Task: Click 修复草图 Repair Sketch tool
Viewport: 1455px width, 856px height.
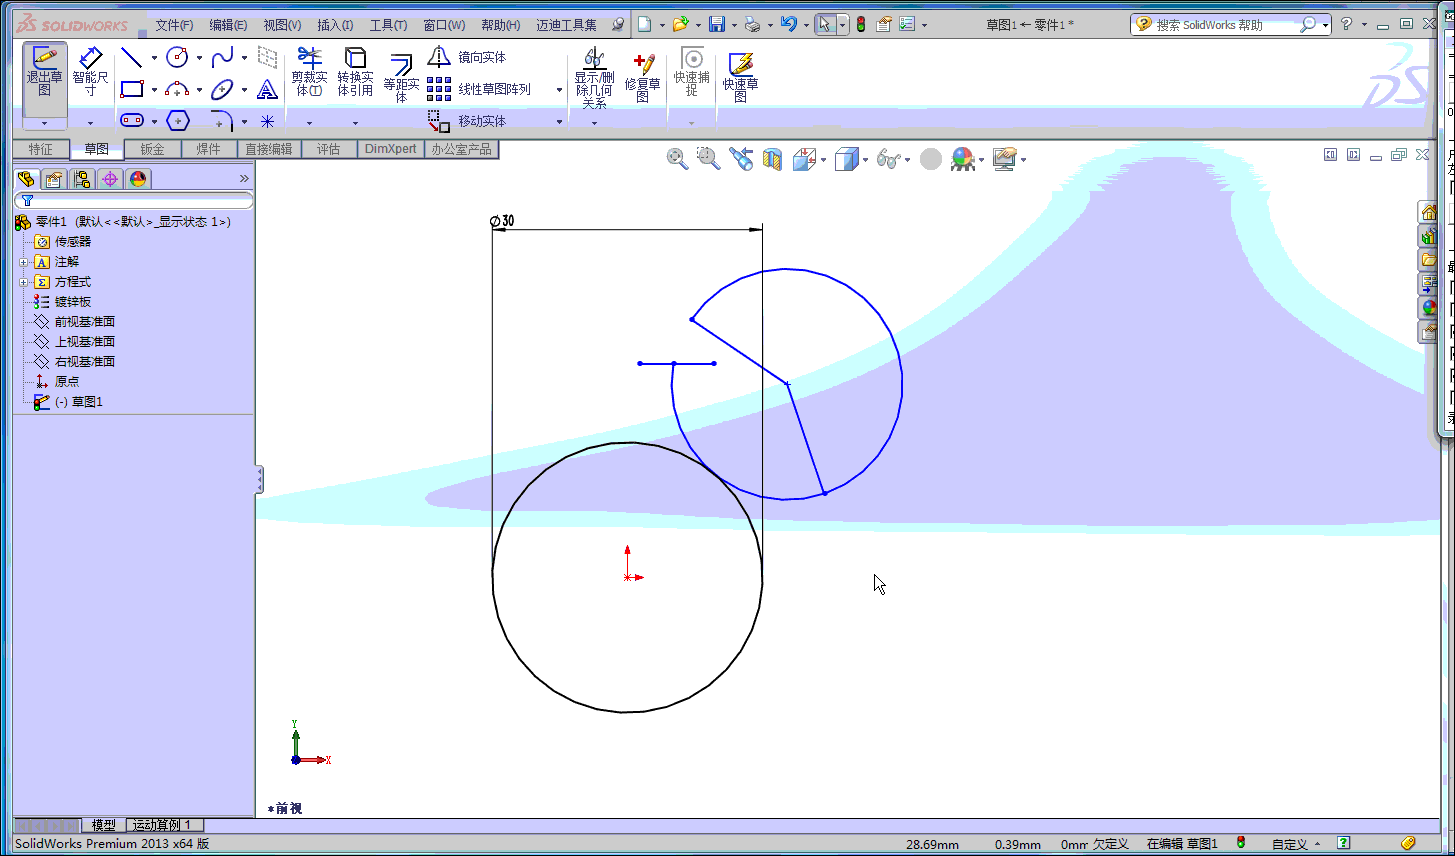Action: [x=642, y=76]
